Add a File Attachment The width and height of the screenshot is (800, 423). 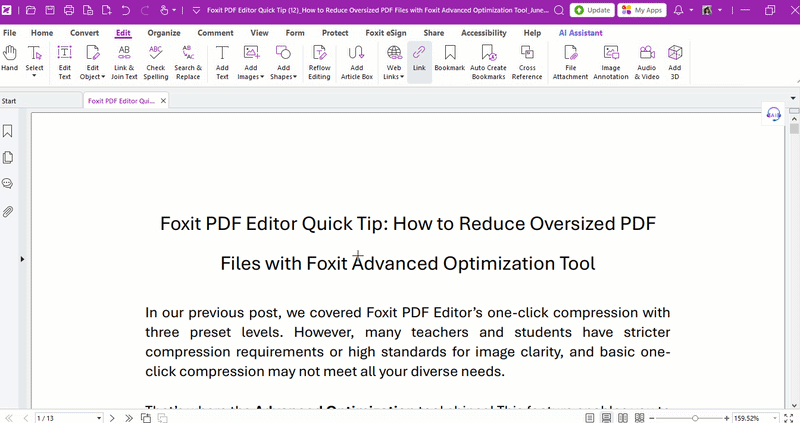(570, 62)
